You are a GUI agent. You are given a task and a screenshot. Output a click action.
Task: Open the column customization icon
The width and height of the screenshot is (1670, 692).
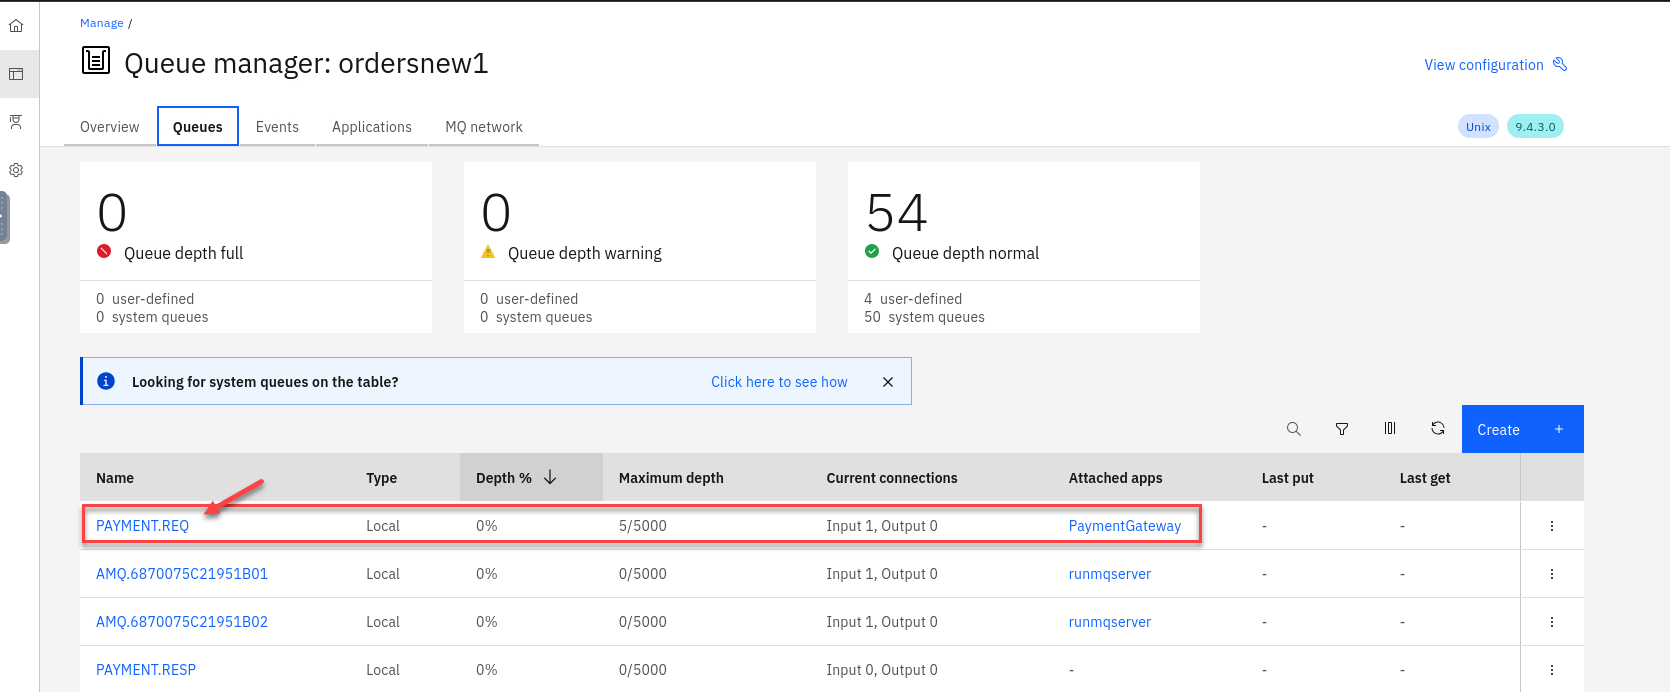tap(1390, 429)
